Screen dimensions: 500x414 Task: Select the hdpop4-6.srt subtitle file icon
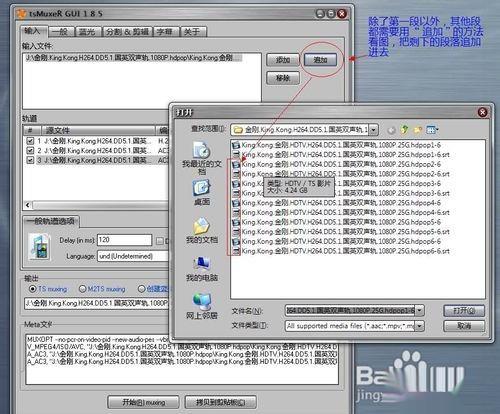236,212
